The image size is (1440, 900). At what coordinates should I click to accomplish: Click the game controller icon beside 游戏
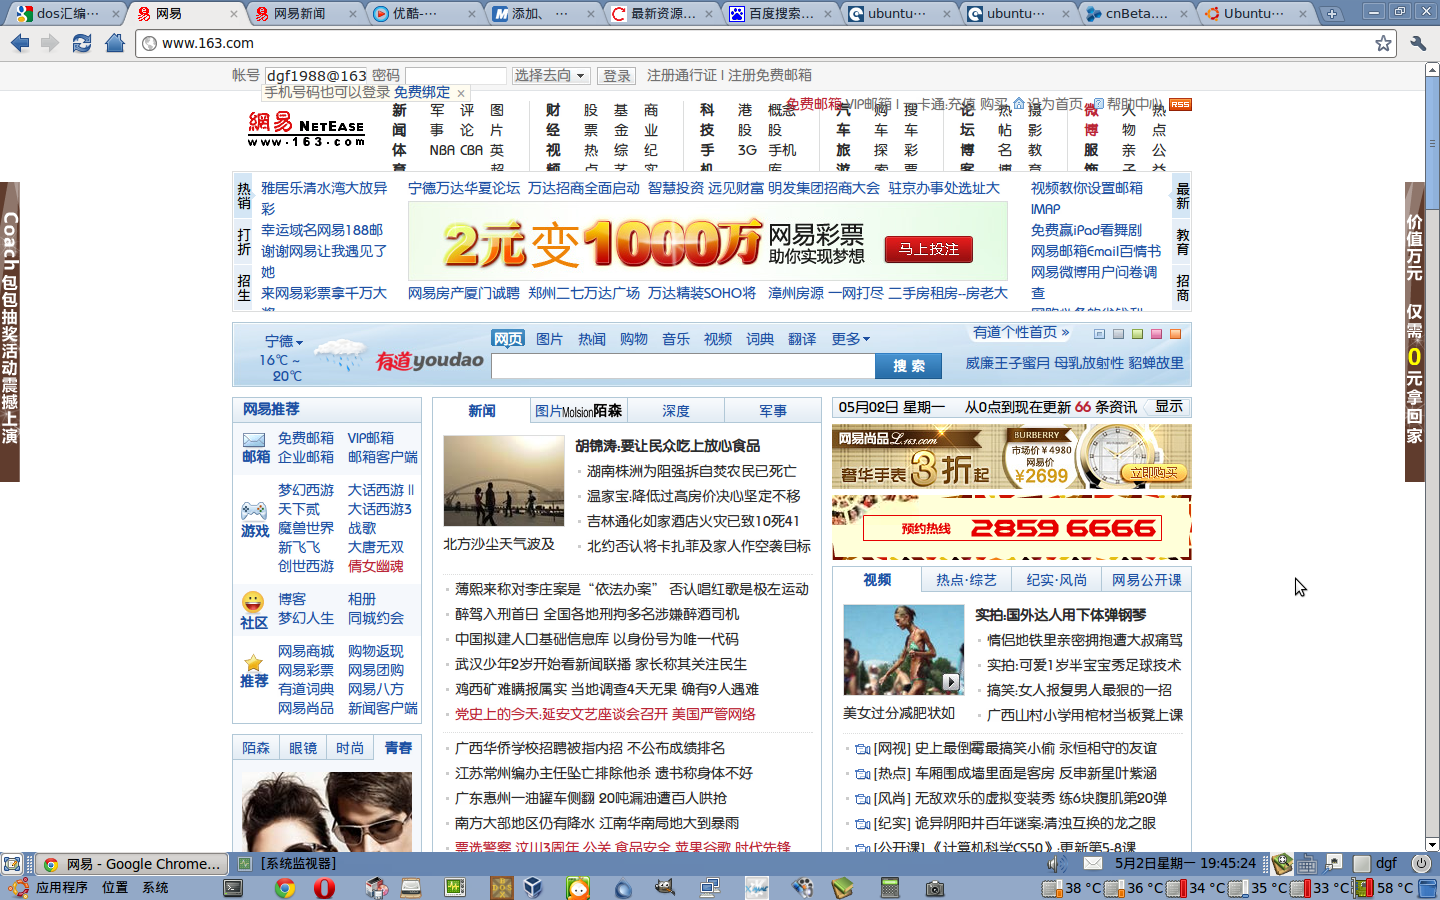(254, 511)
